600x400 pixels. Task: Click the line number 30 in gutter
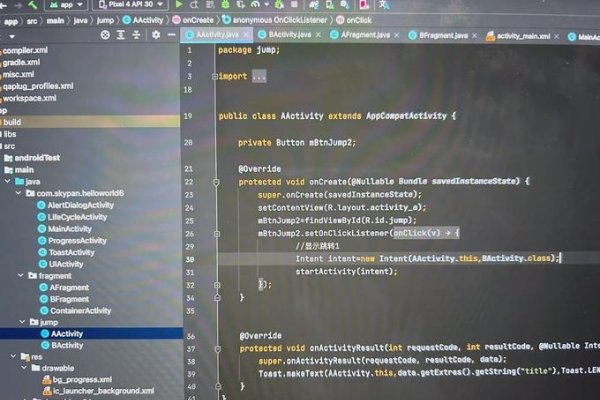click(x=190, y=260)
